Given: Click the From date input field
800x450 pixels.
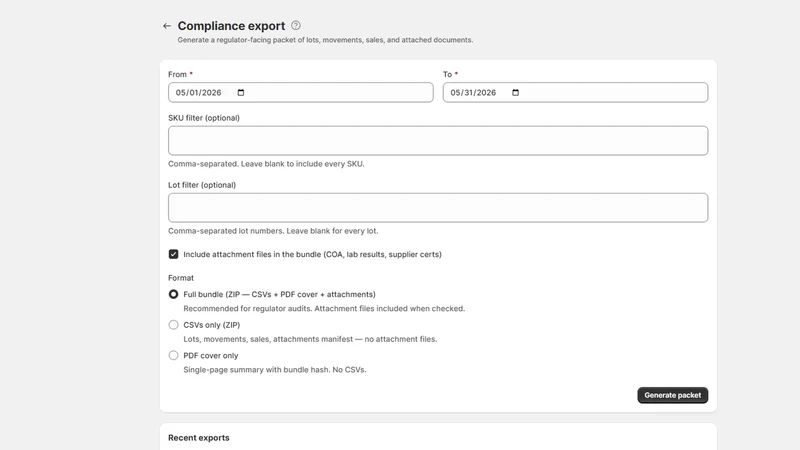Looking at the screenshot, I should tap(301, 92).
